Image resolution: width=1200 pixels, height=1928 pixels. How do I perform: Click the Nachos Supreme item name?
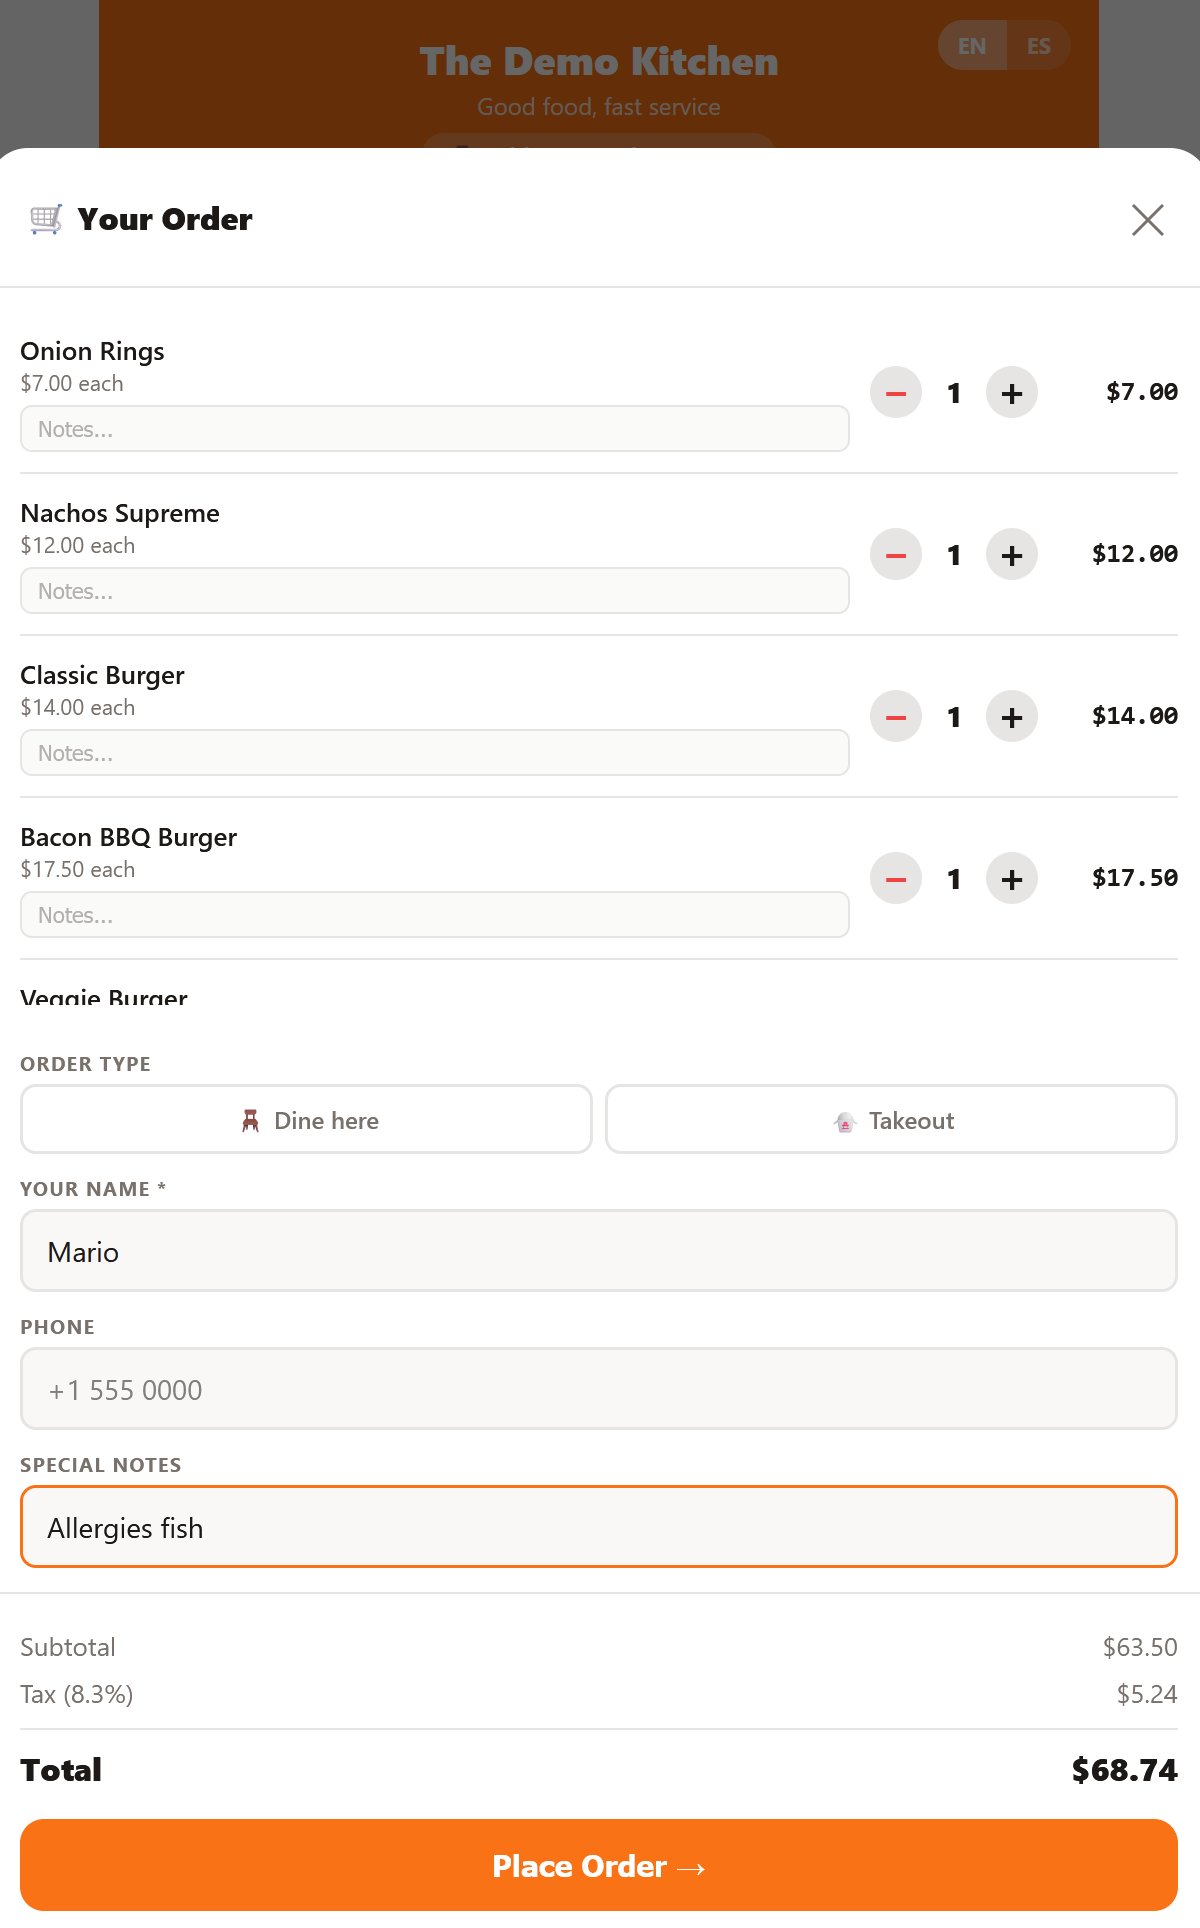120,513
